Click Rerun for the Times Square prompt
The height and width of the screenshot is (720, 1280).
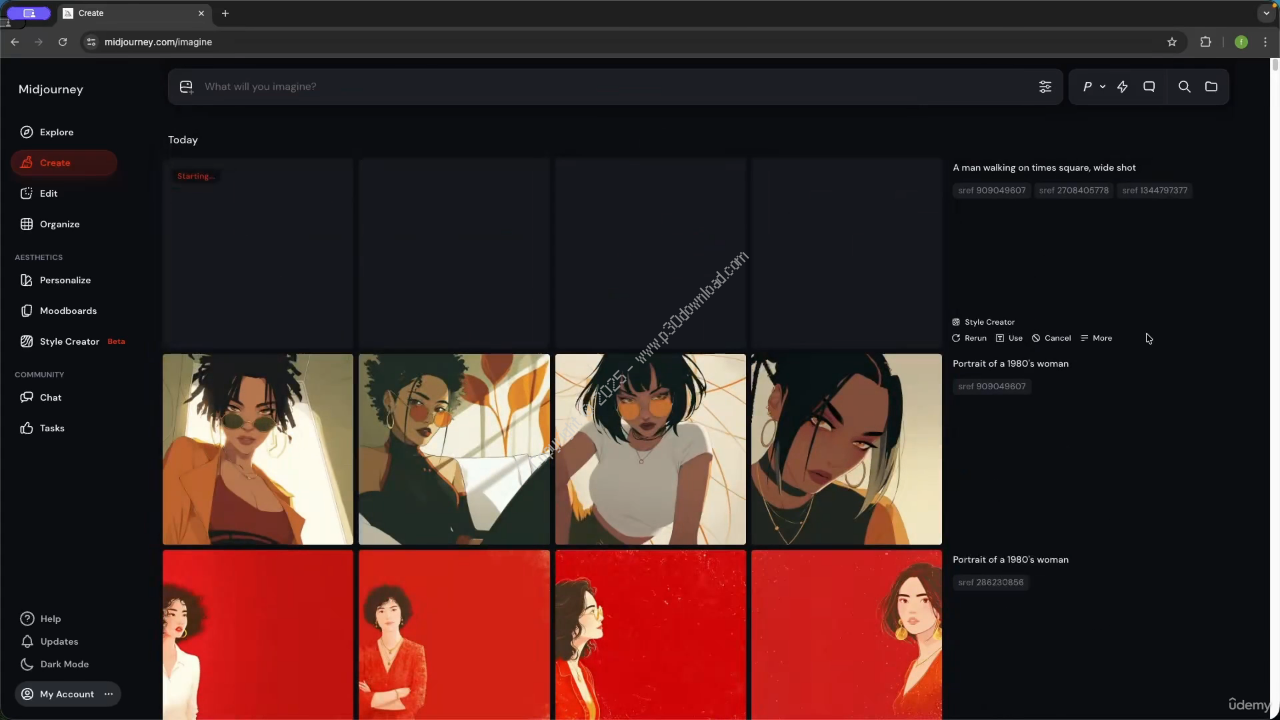tap(969, 338)
